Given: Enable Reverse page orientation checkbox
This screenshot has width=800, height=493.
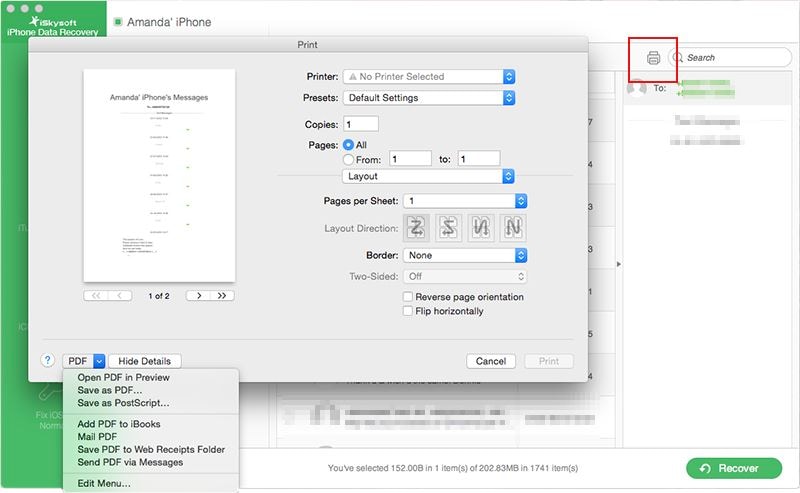Looking at the screenshot, I should pos(408,297).
